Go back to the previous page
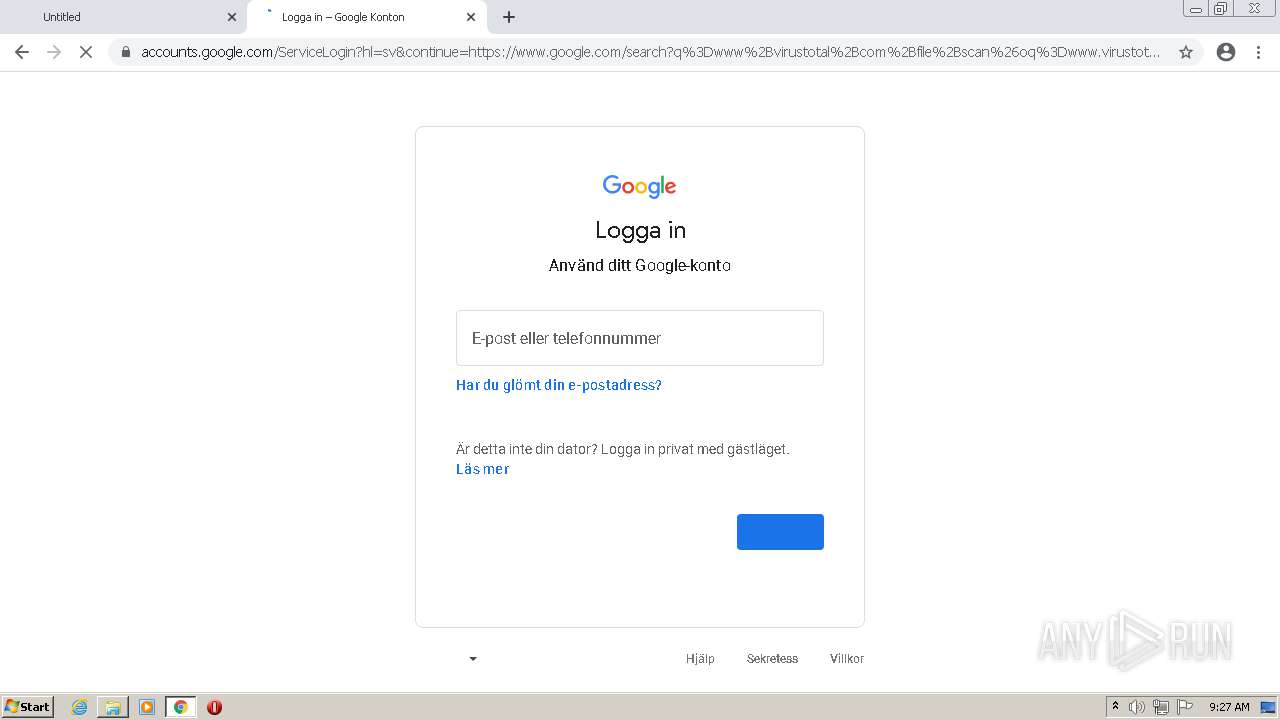The height and width of the screenshot is (720, 1280). tap(22, 52)
